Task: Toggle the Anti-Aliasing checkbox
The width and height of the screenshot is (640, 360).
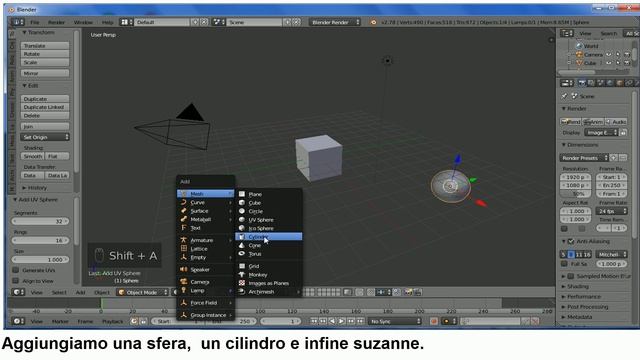Action: pos(571,241)
